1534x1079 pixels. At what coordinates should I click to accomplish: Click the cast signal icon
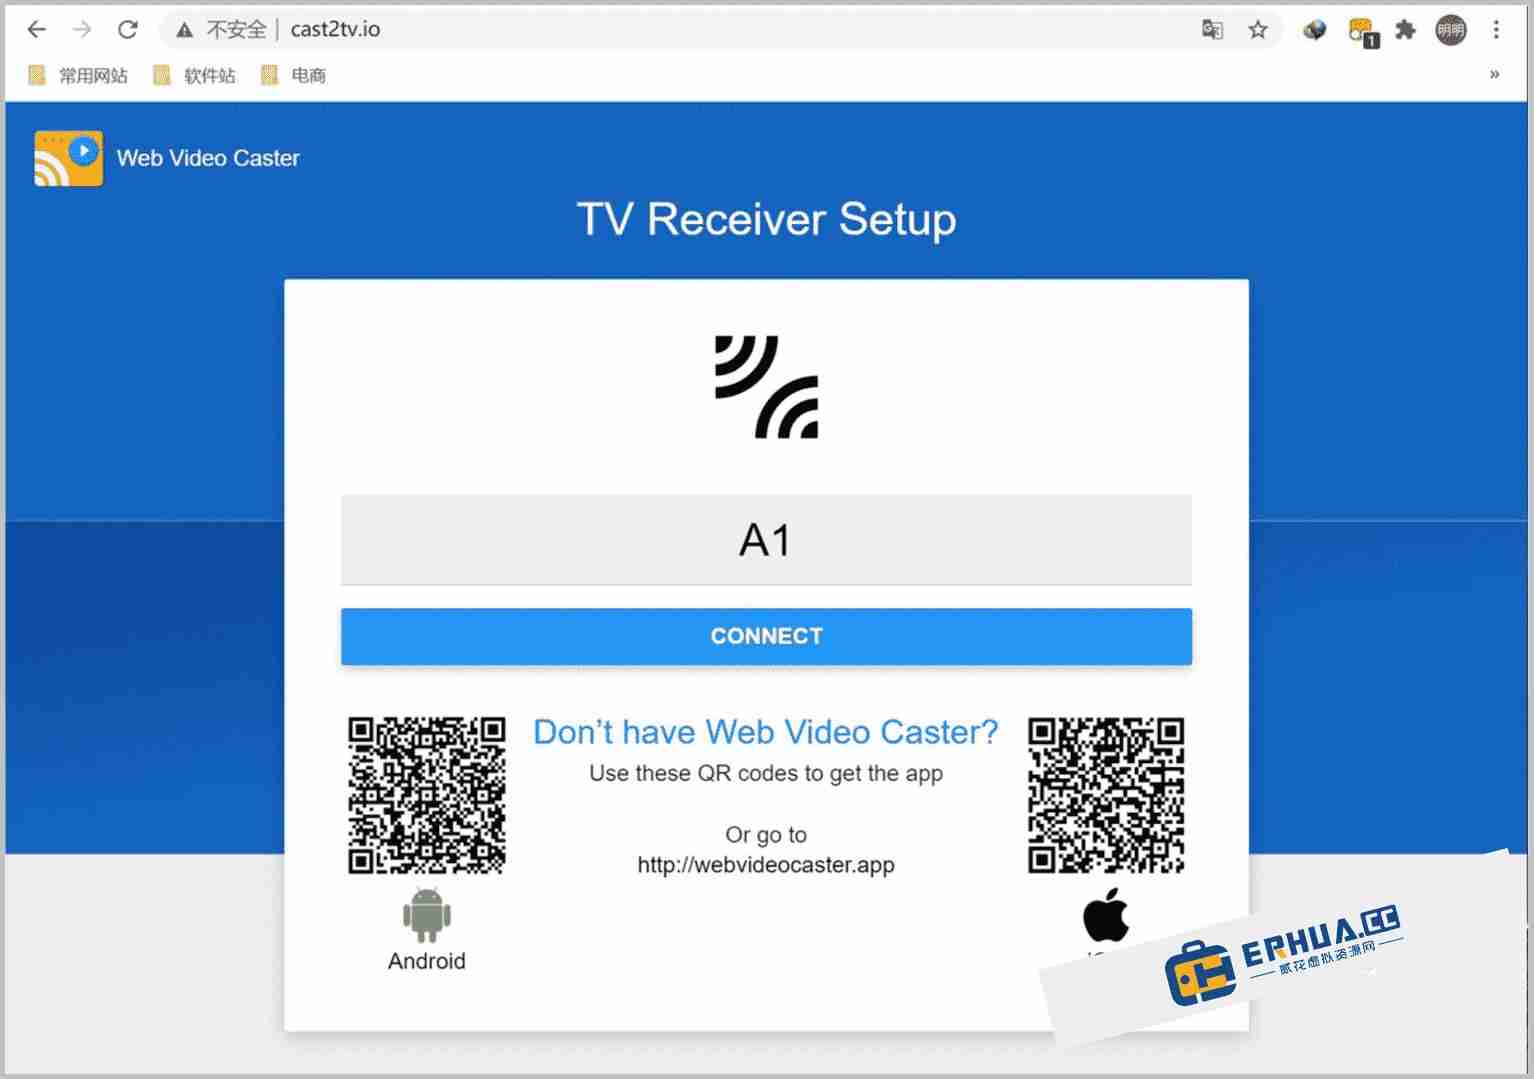767,387
